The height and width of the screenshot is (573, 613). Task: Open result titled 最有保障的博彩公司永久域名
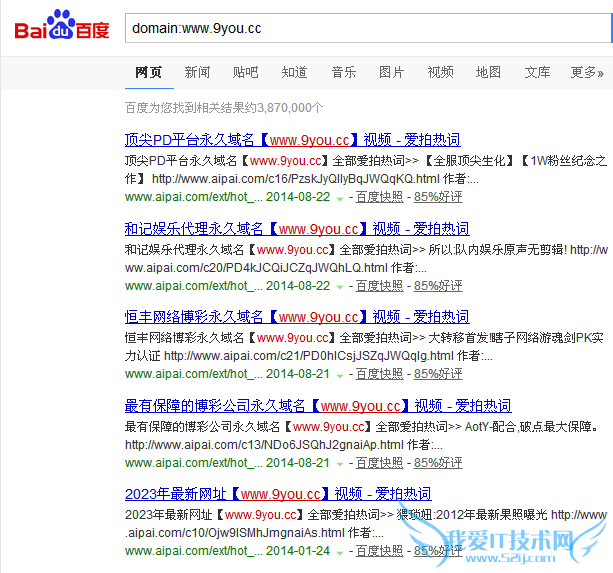pos(318,406)
